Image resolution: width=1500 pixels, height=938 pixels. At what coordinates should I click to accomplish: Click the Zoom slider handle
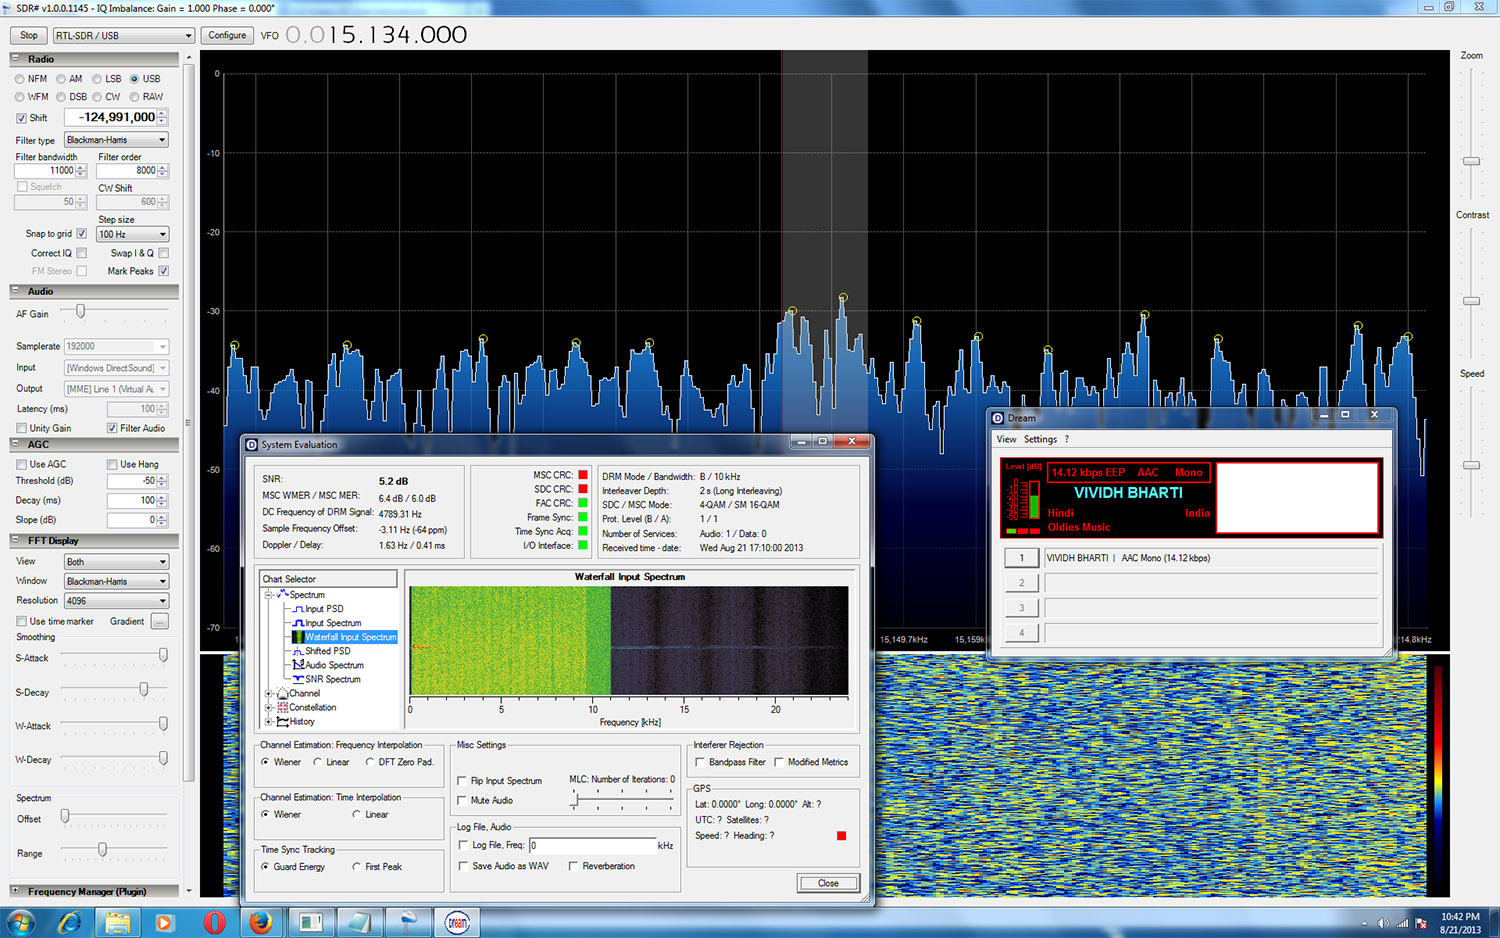click(1471, 161)
